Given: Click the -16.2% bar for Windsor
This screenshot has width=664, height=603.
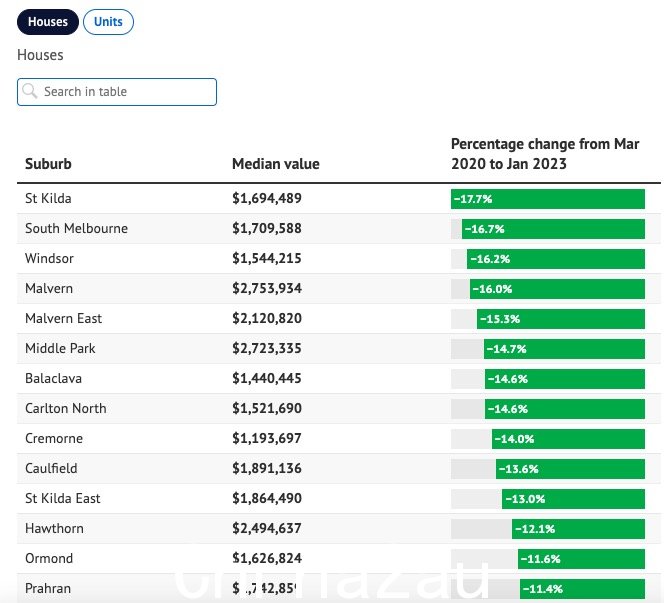Looking at the screenshot, I should 556,259.
